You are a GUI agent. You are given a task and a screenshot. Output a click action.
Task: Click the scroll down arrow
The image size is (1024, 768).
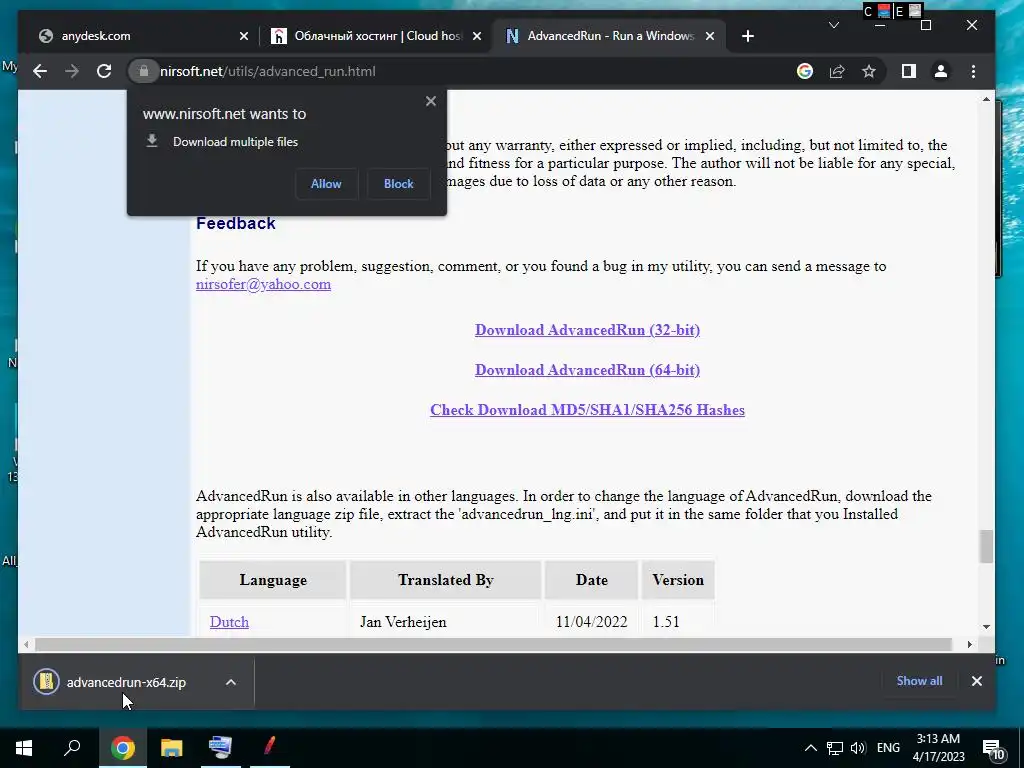(986, 626)
